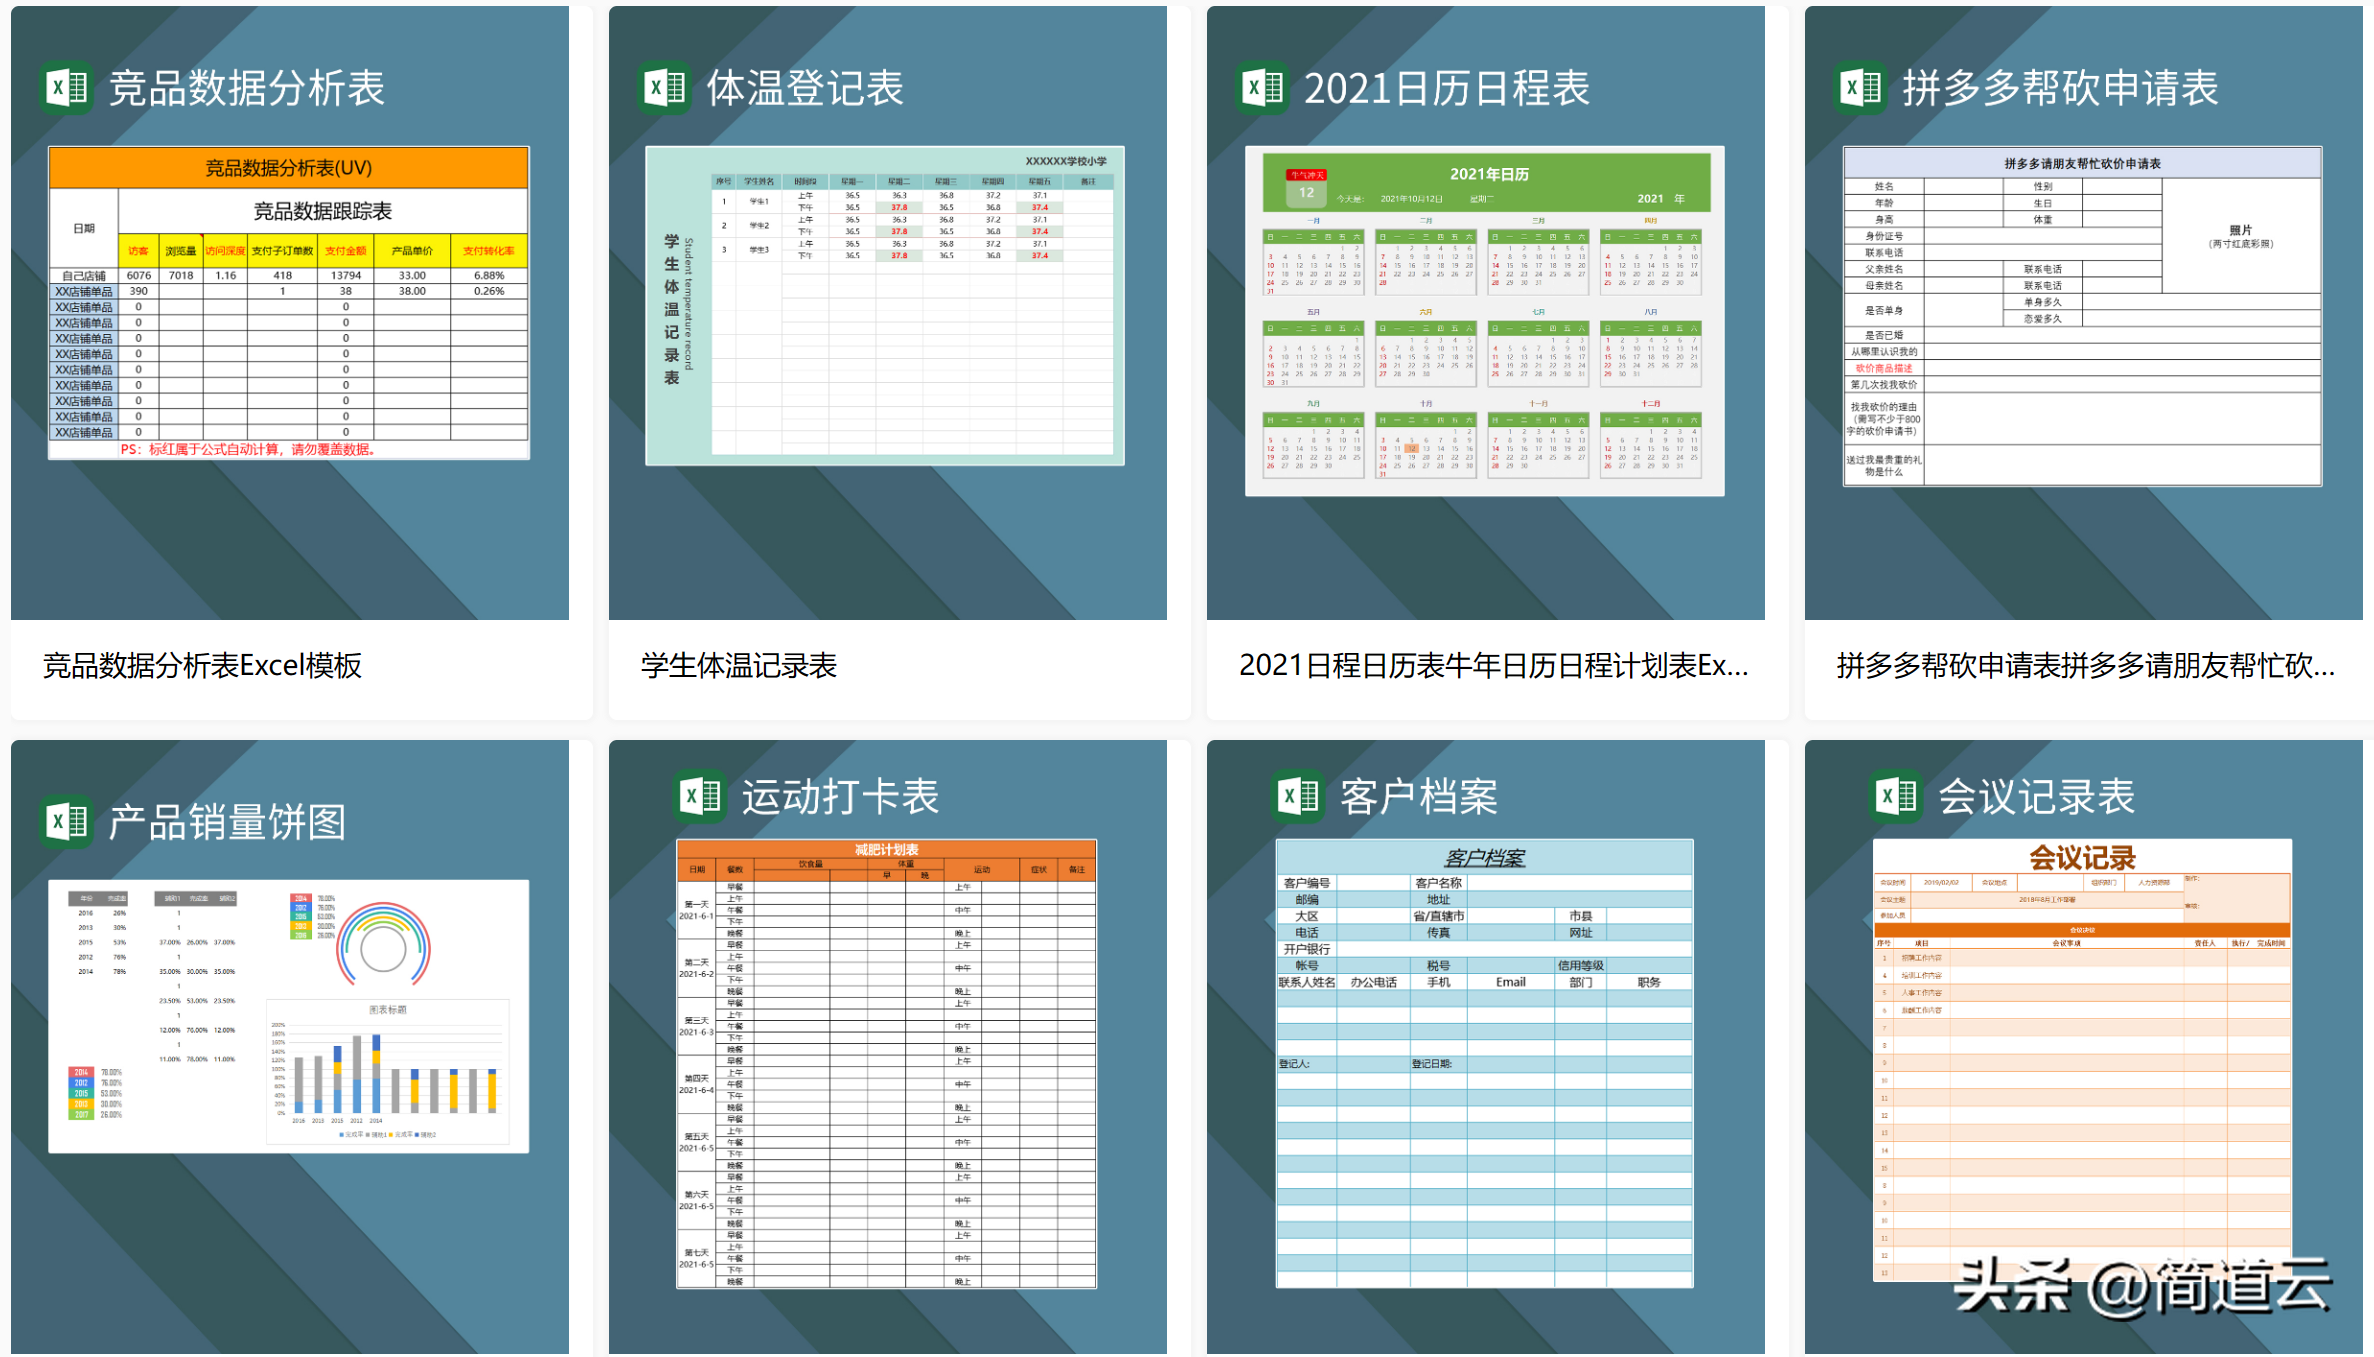
Task: Click Excel icon on 2021日历日程表 card
Action: [x=1263, y=88]
